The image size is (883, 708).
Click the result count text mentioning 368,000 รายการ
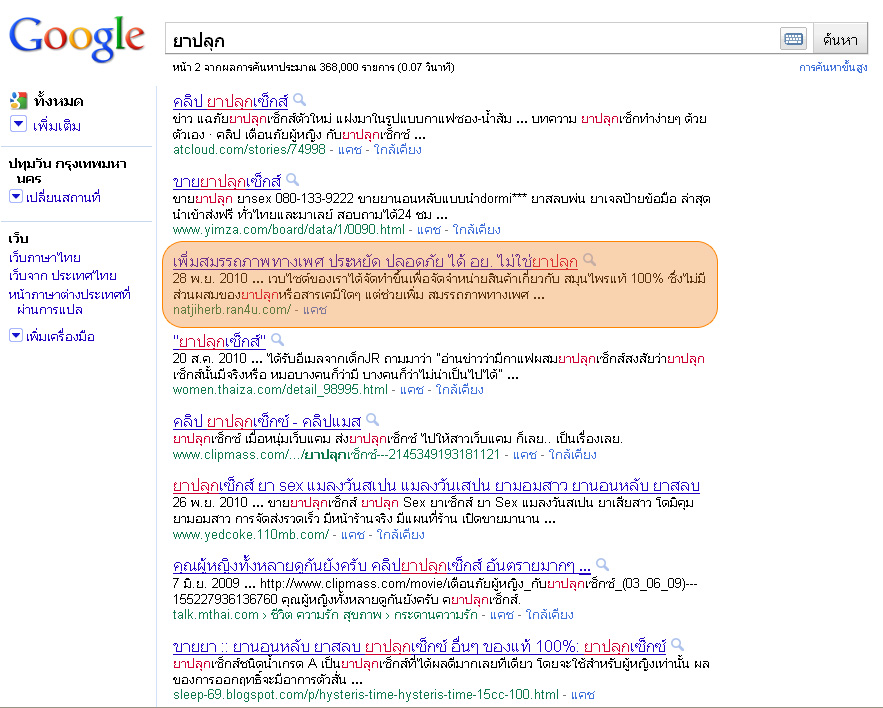click(314, 67)
